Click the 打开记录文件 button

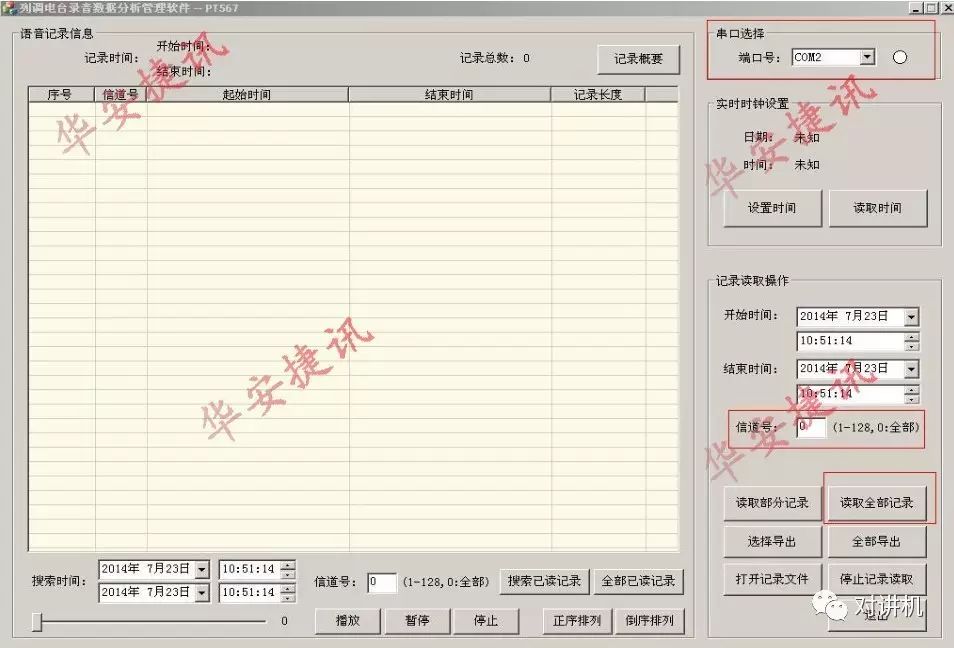point(772,579)
